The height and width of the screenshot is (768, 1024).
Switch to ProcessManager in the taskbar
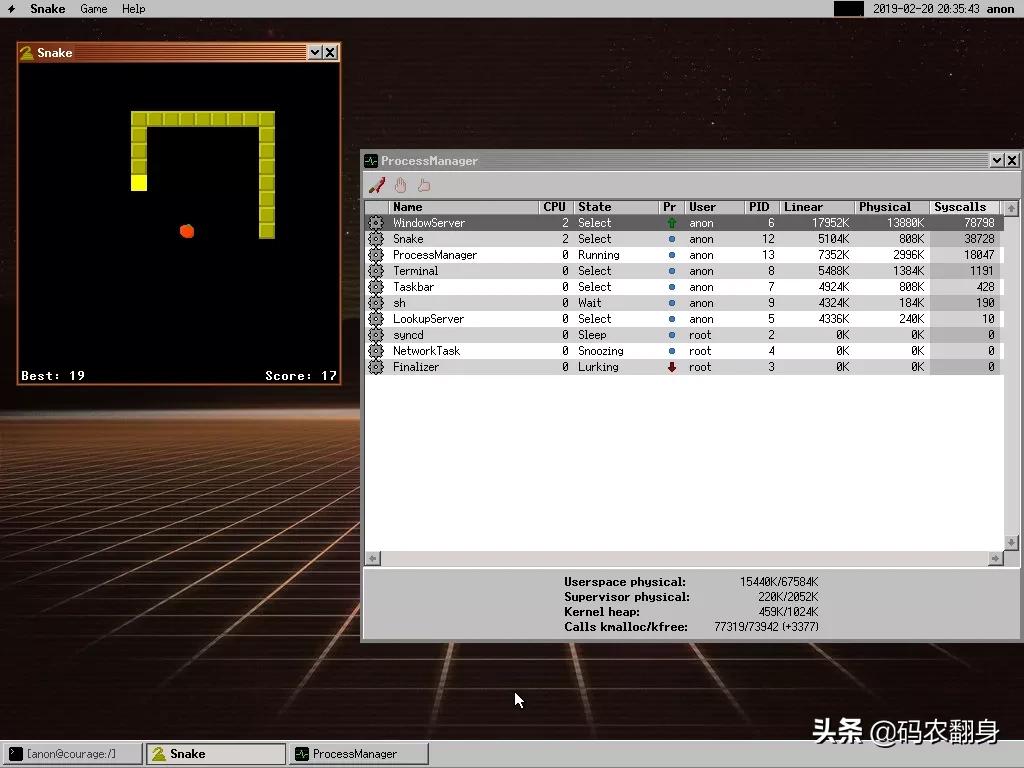(358, 754)
